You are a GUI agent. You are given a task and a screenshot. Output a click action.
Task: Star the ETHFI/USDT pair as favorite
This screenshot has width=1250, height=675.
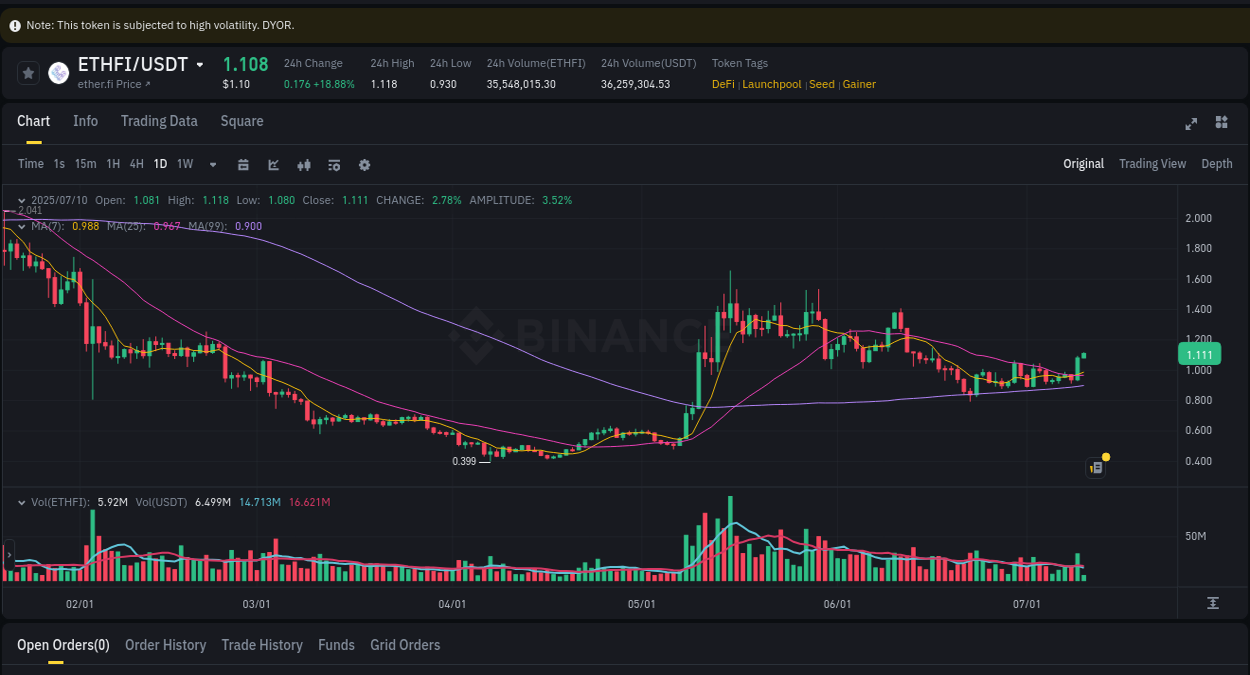pos(28,72)
